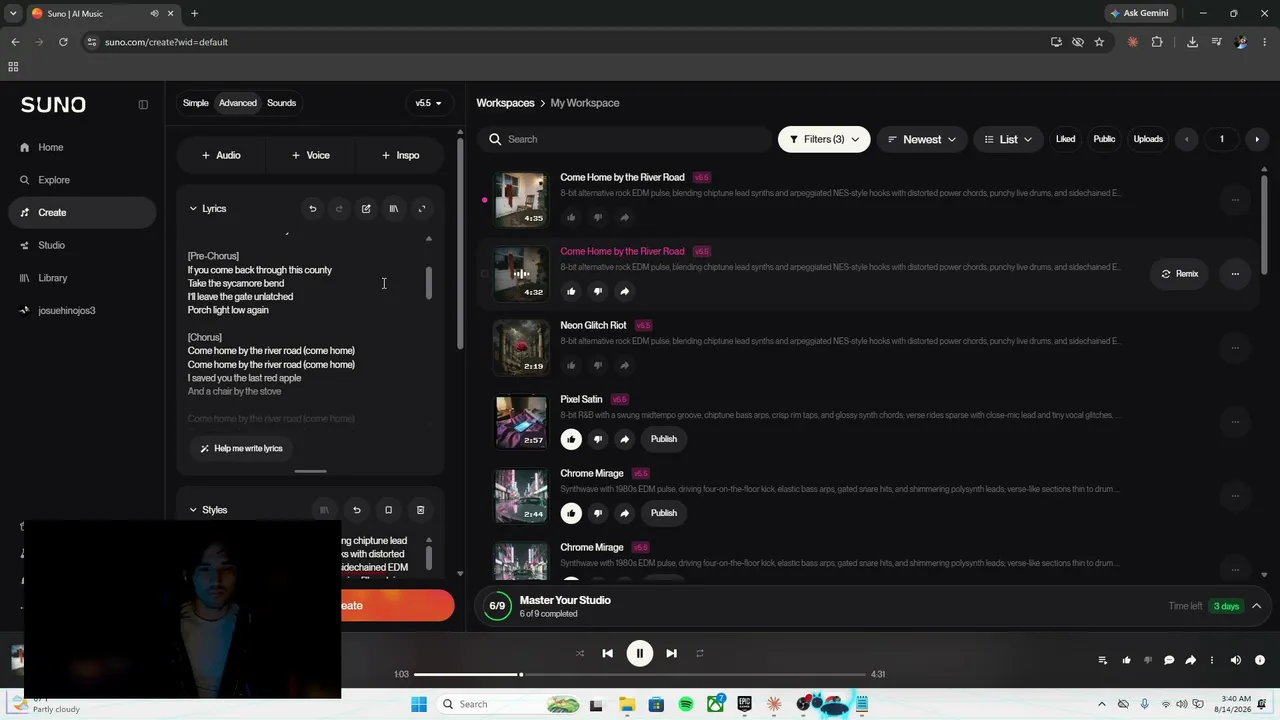Toggle the Public songs filter
This screenshot has height=720, width=1280.
[1104, 139]
